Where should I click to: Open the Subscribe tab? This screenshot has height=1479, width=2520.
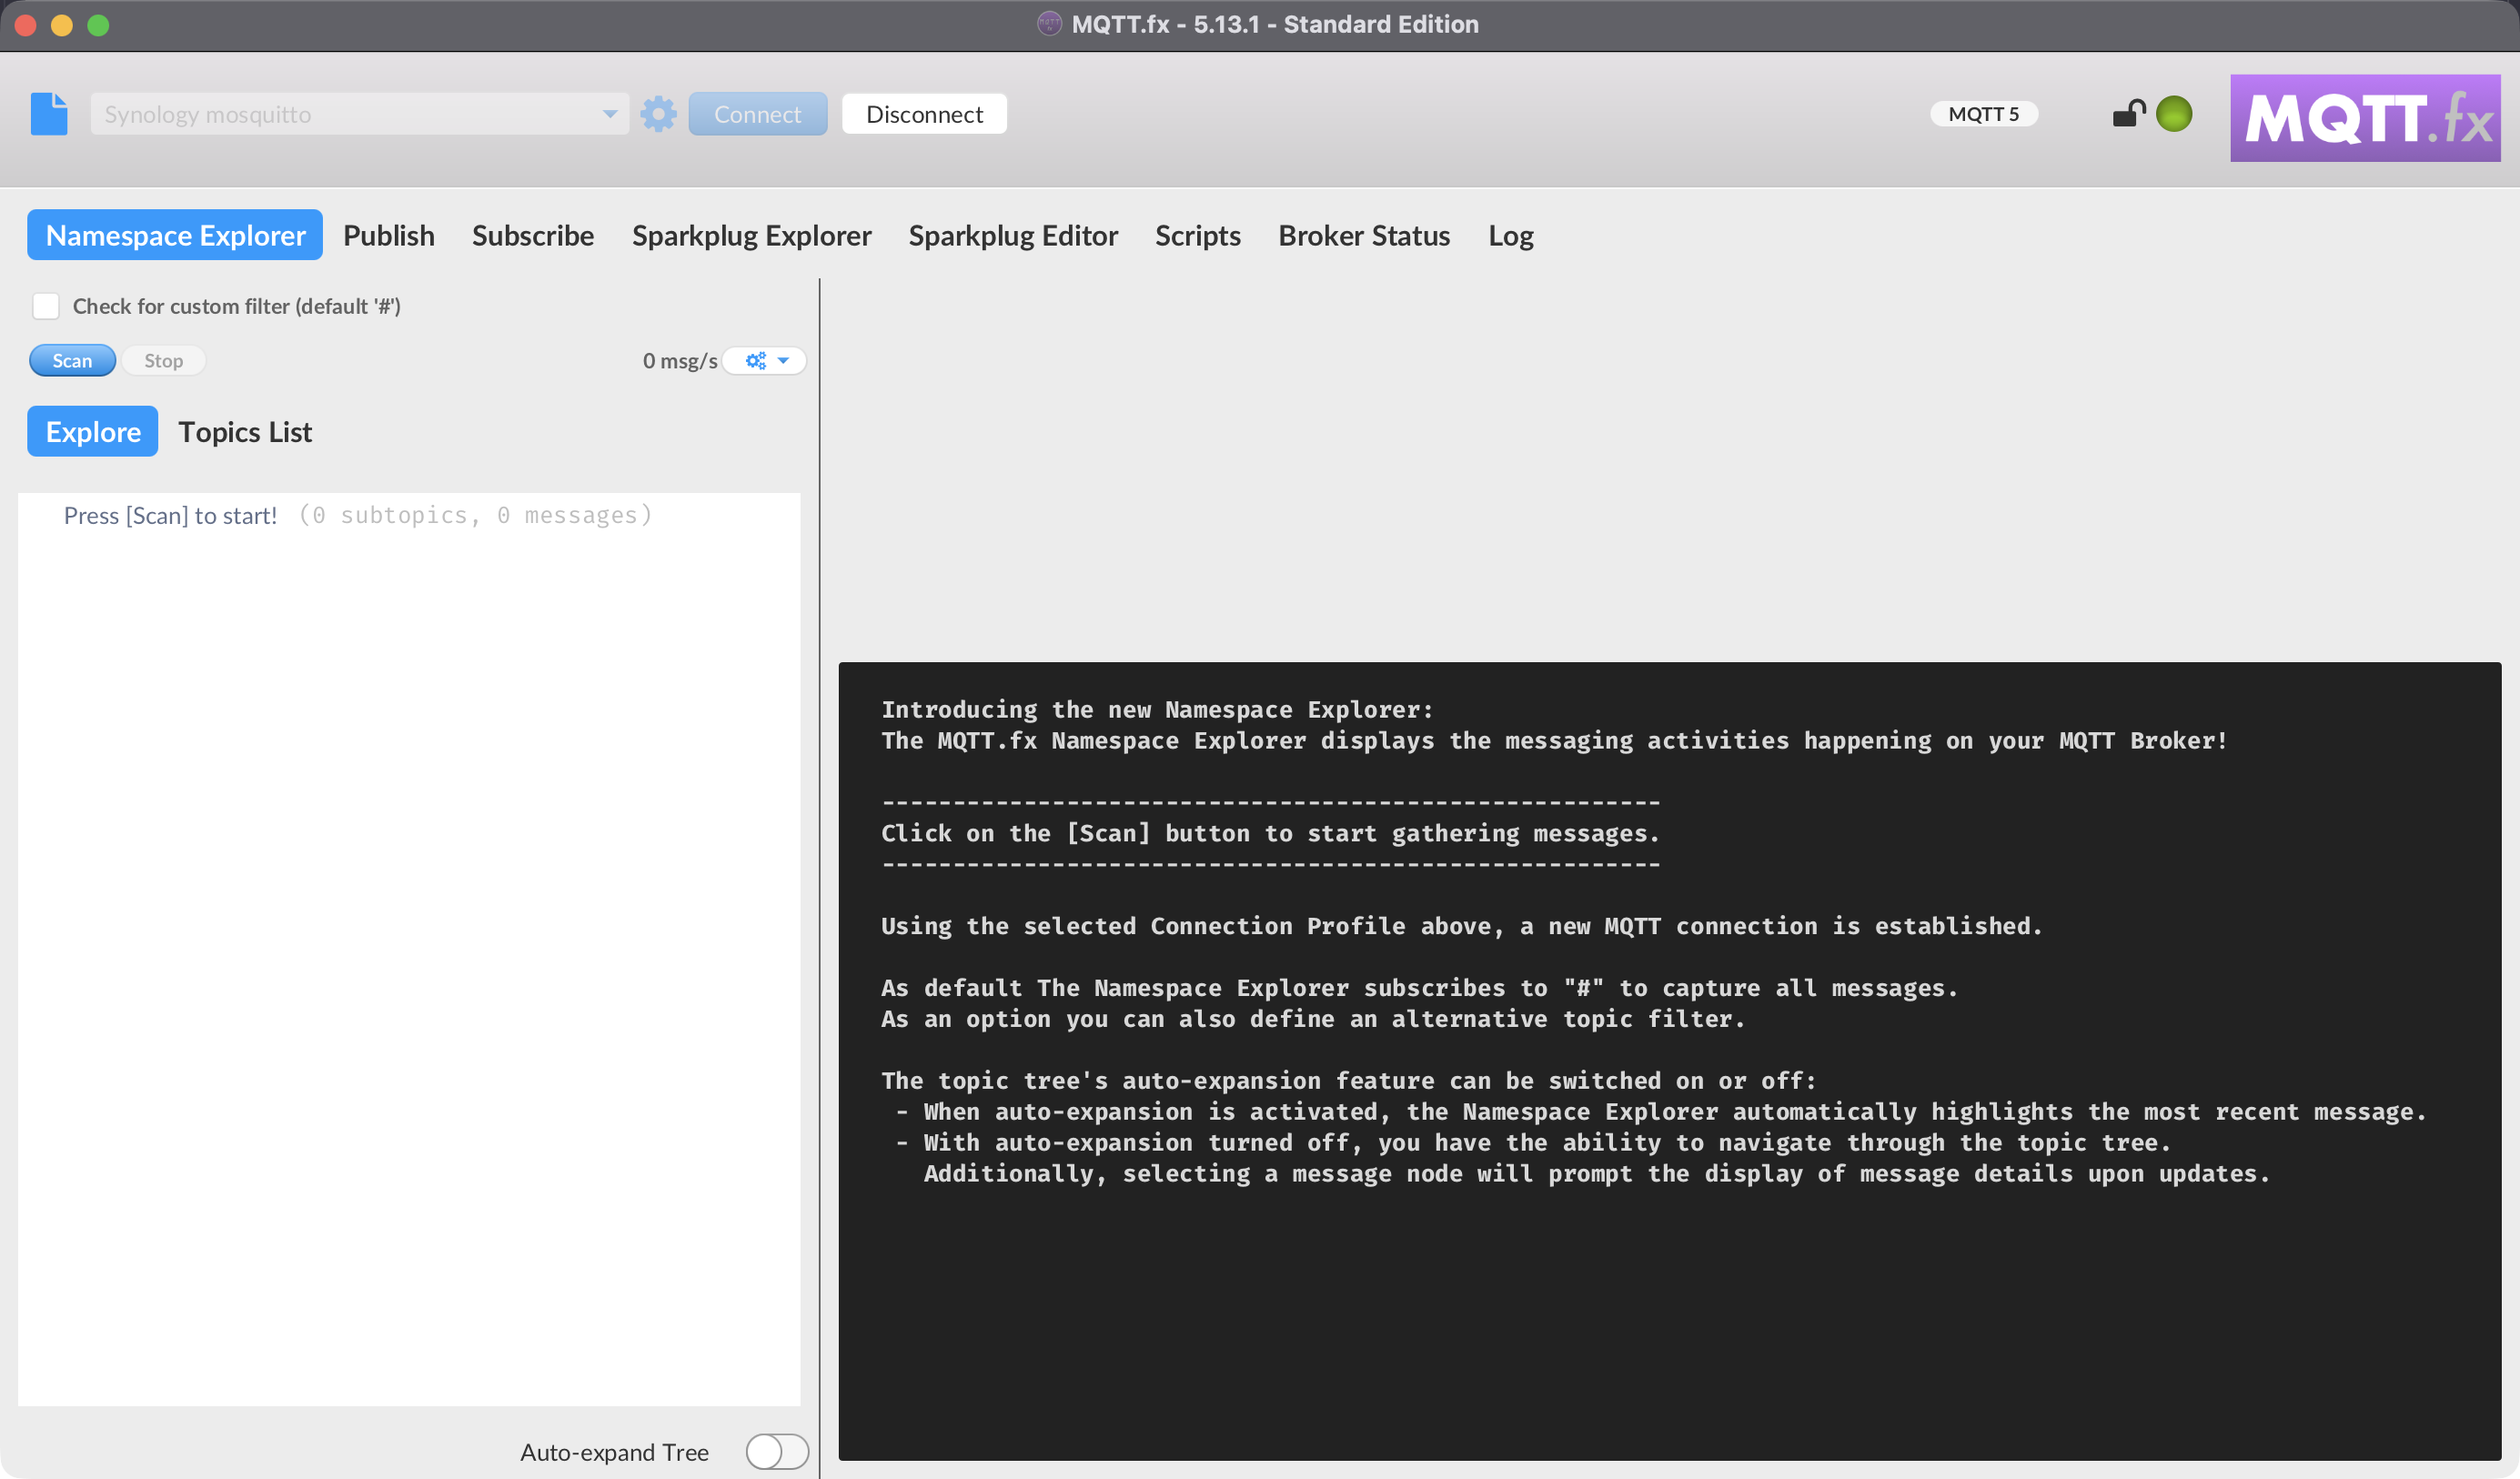(533, 235)
